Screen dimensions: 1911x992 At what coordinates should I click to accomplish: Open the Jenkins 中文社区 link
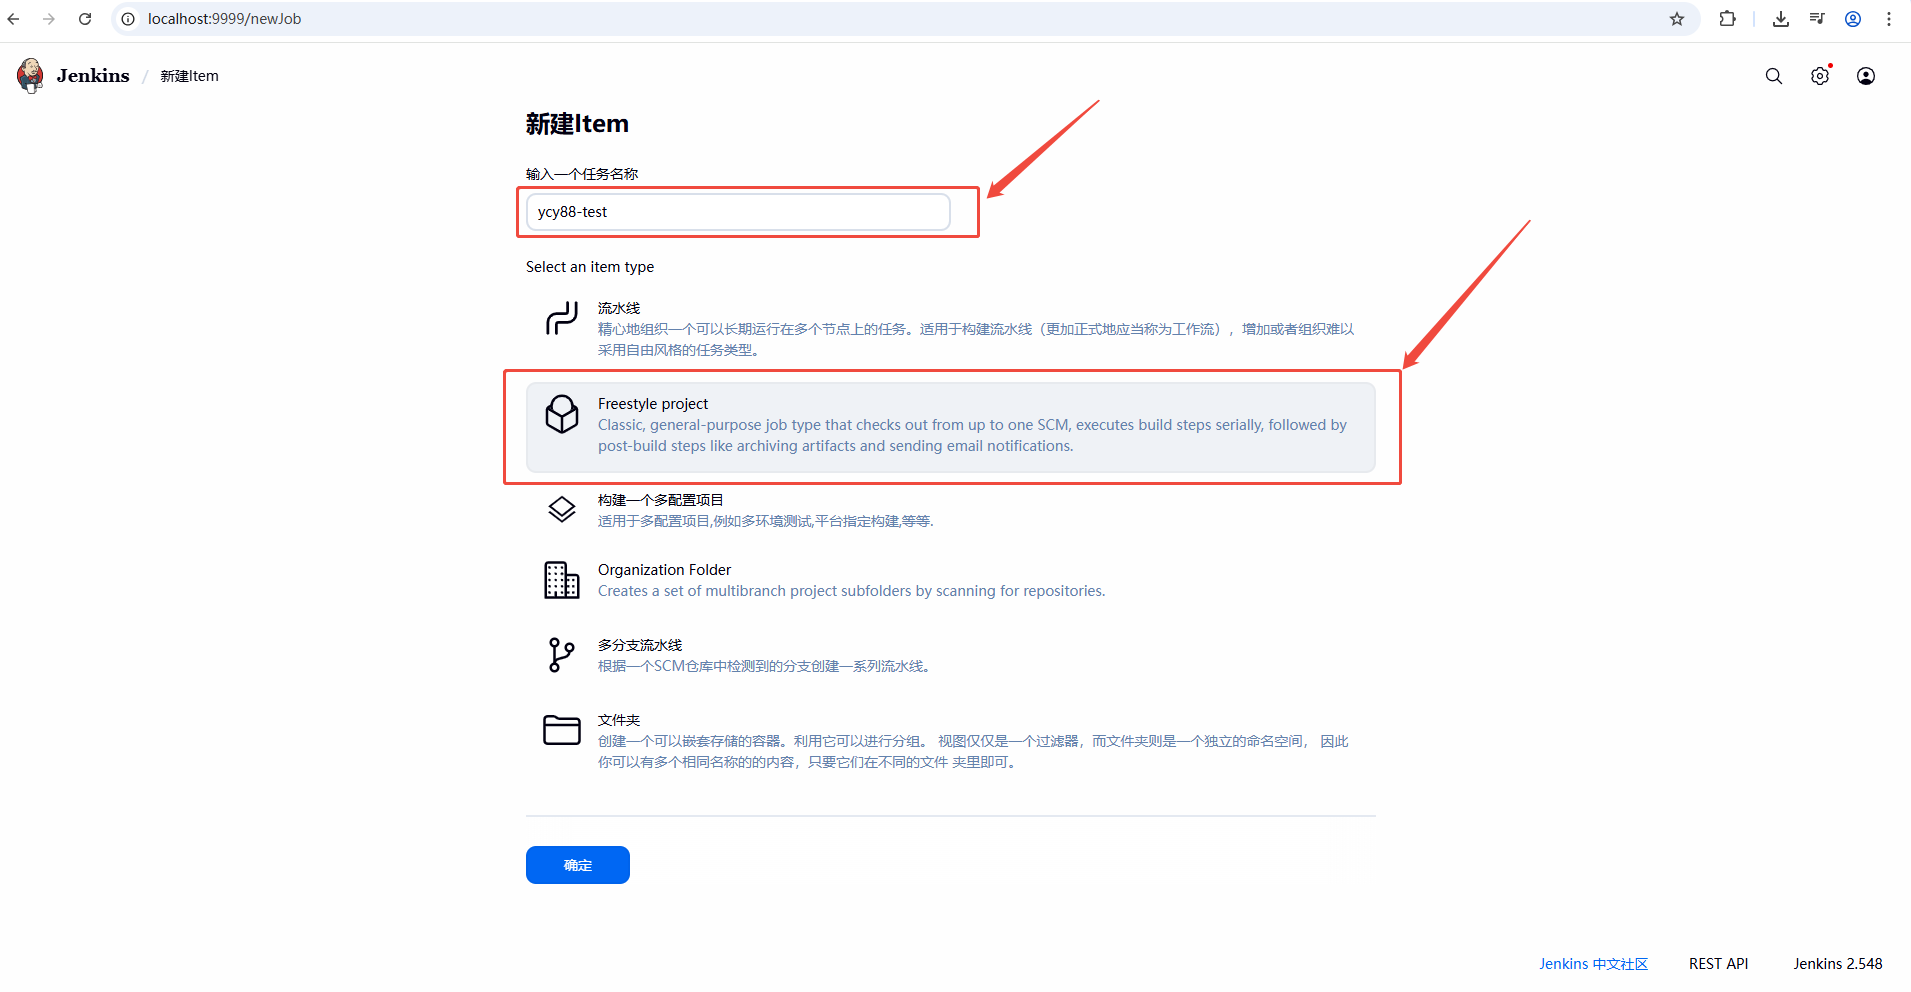coord(1593,964)
